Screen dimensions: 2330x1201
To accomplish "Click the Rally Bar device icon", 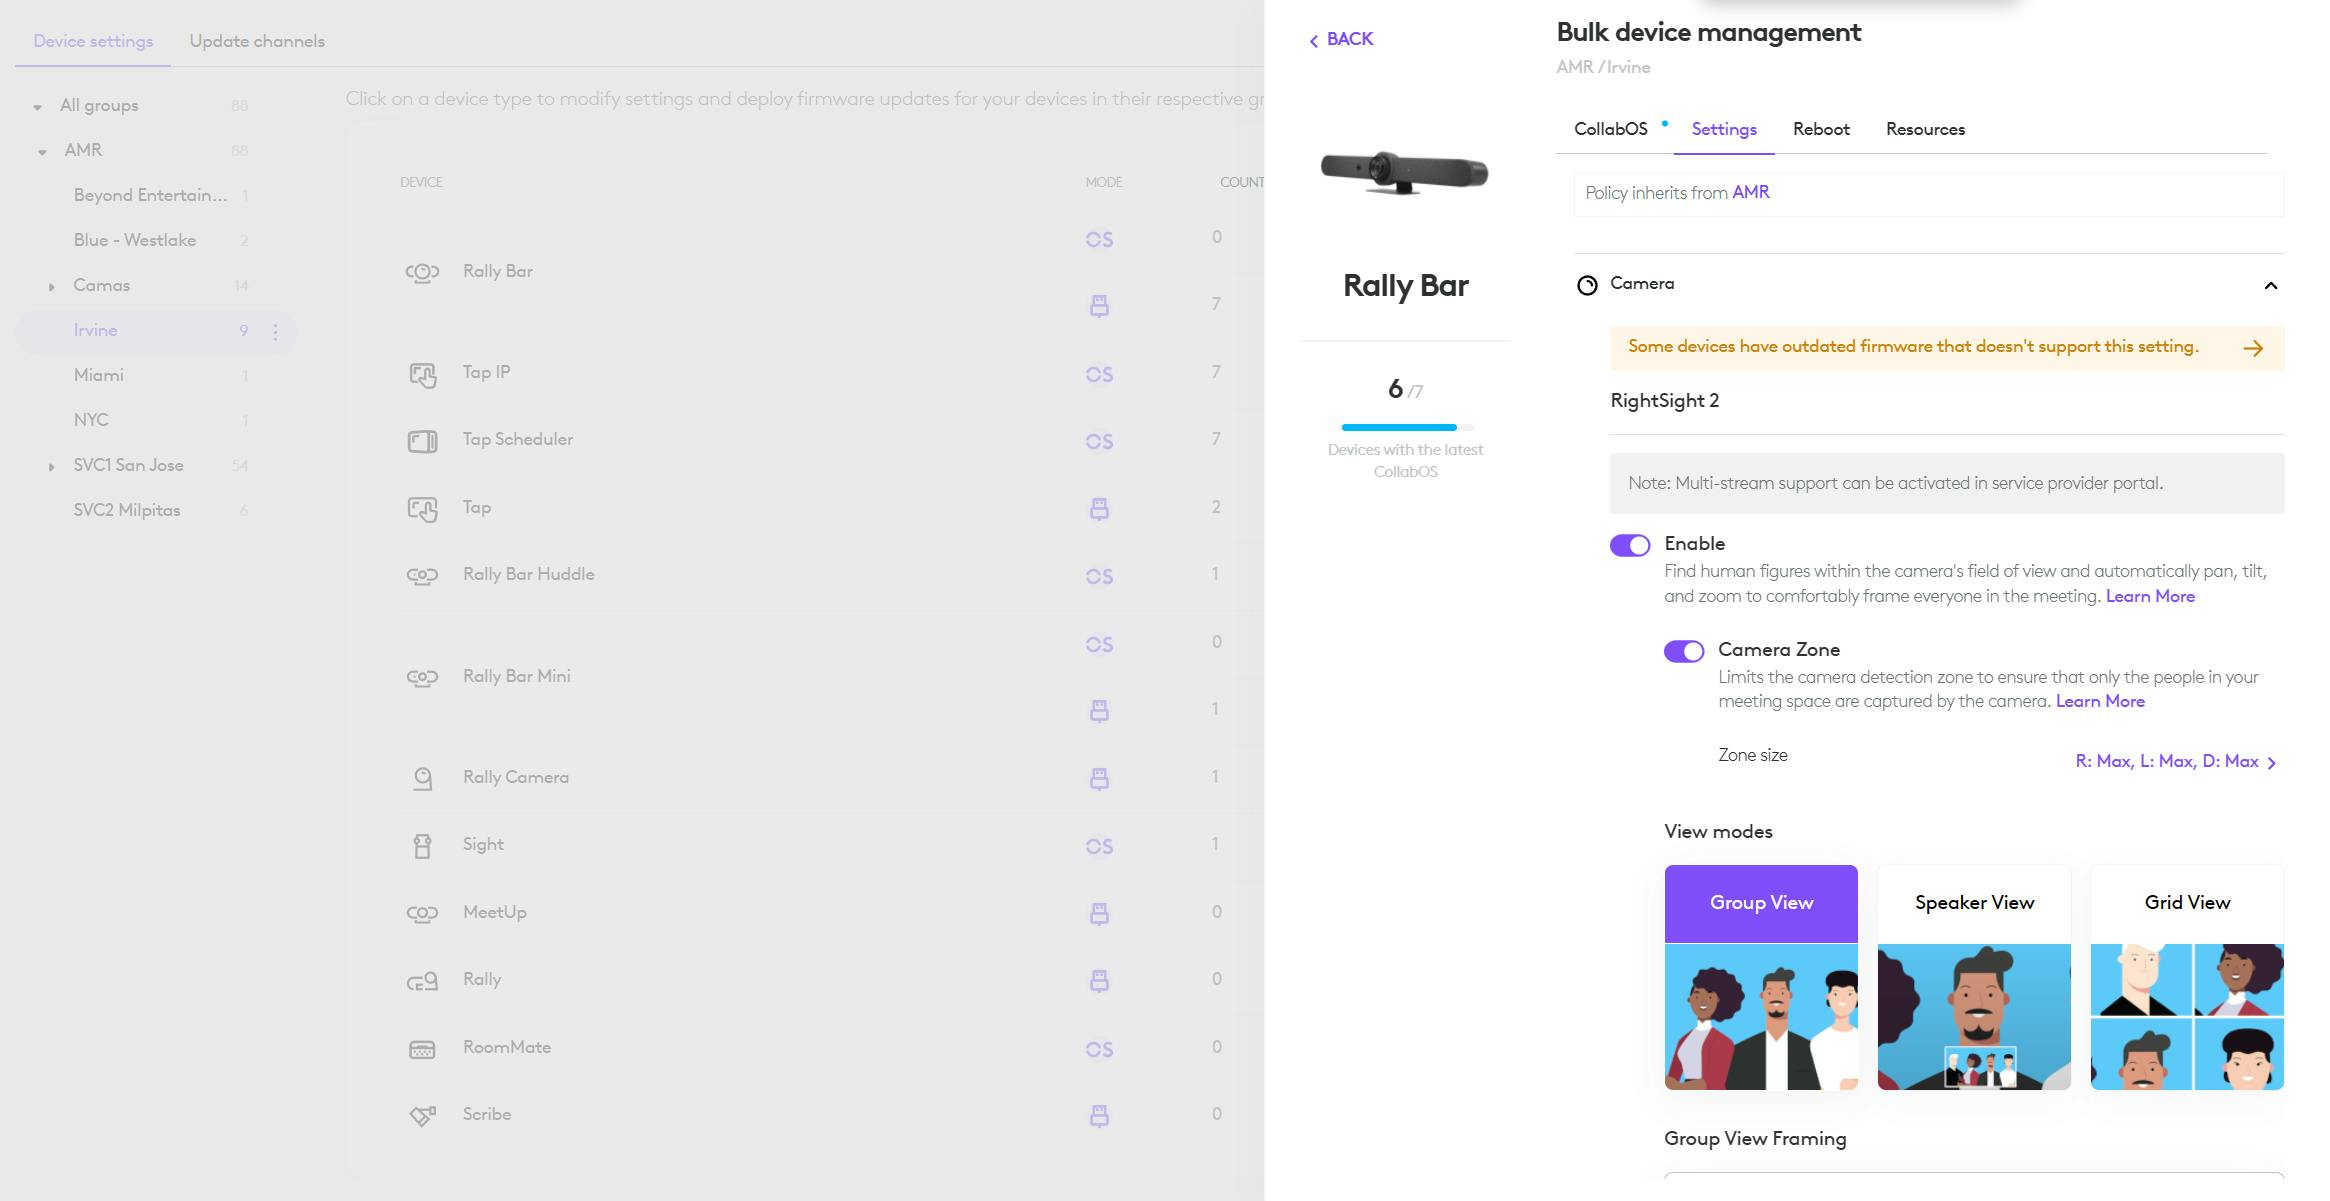I will pyautogui.click(x=422, y=272).
